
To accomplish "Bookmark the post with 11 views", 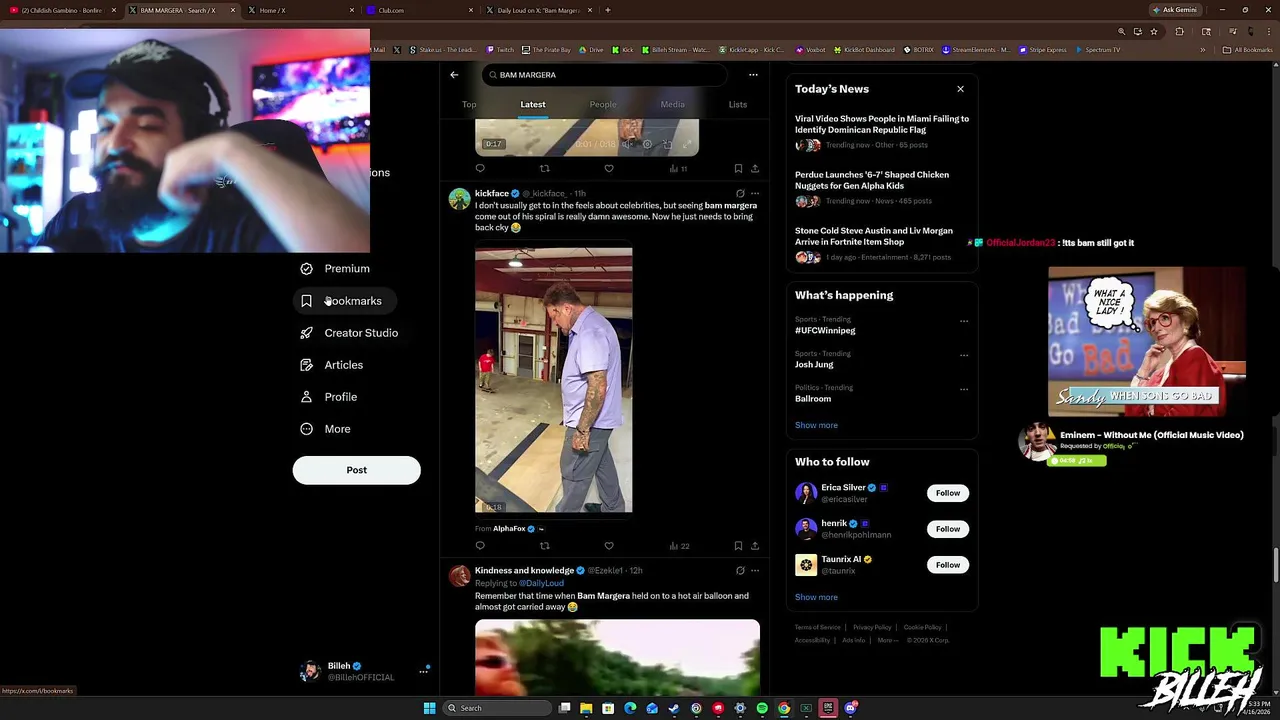I will pos(738,169).
